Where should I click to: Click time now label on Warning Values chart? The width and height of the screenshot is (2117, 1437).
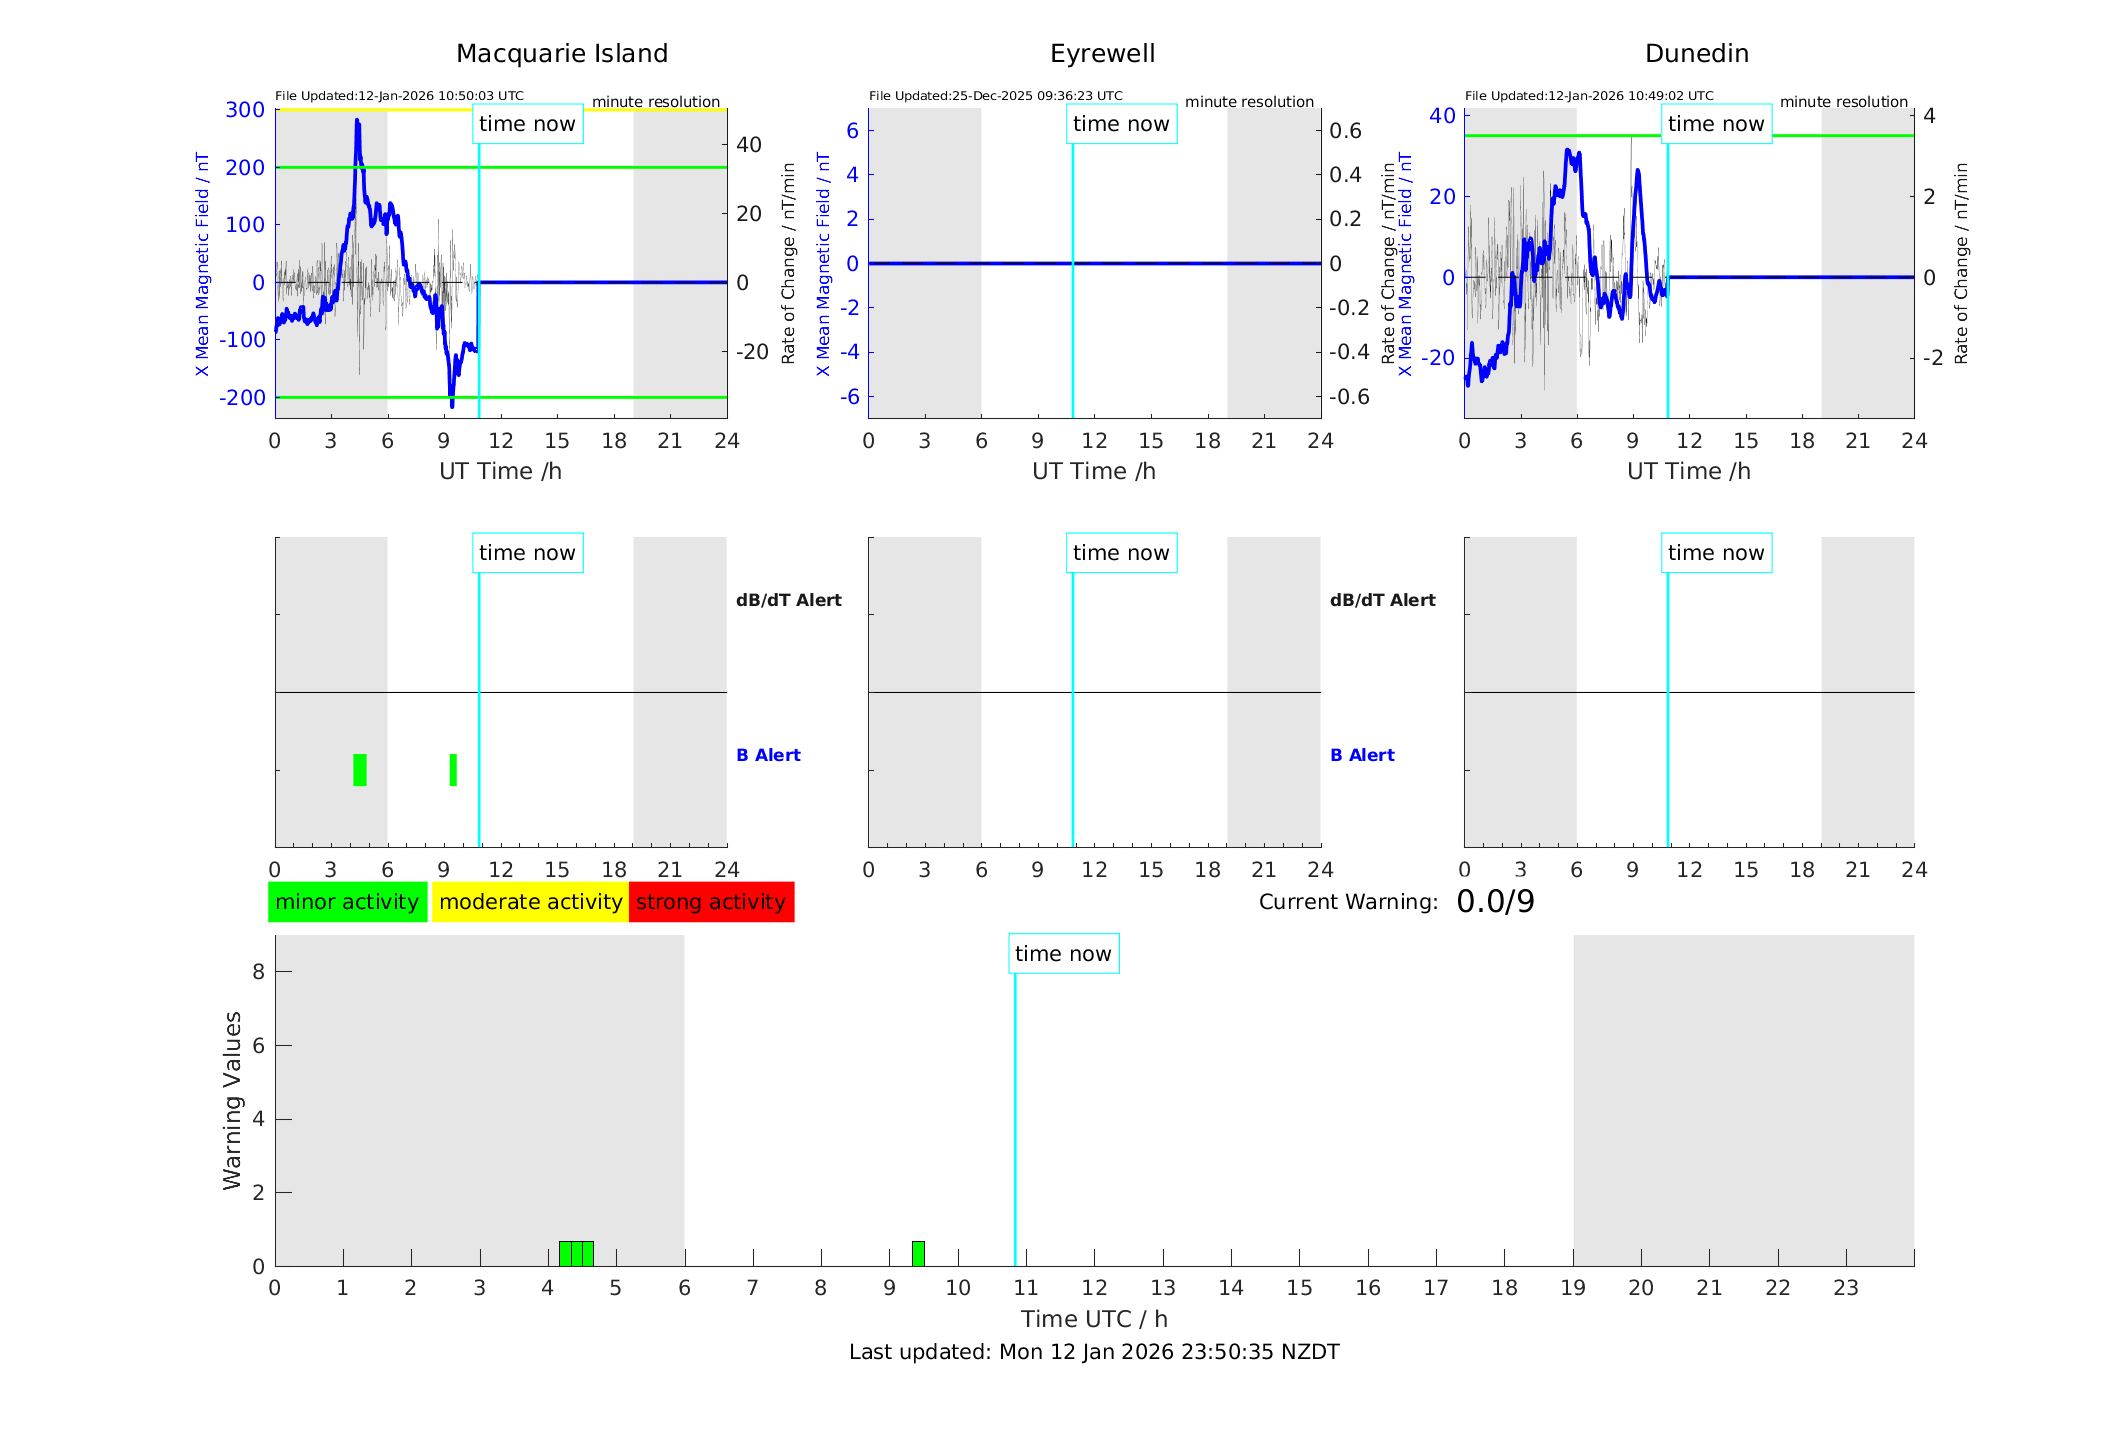coord(1063,954)
